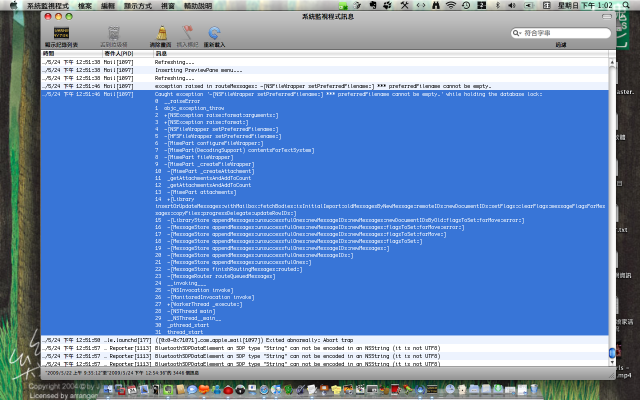Click the status bar message count text
The height and width of the screenshot is (400, 640).
(122, 373)
